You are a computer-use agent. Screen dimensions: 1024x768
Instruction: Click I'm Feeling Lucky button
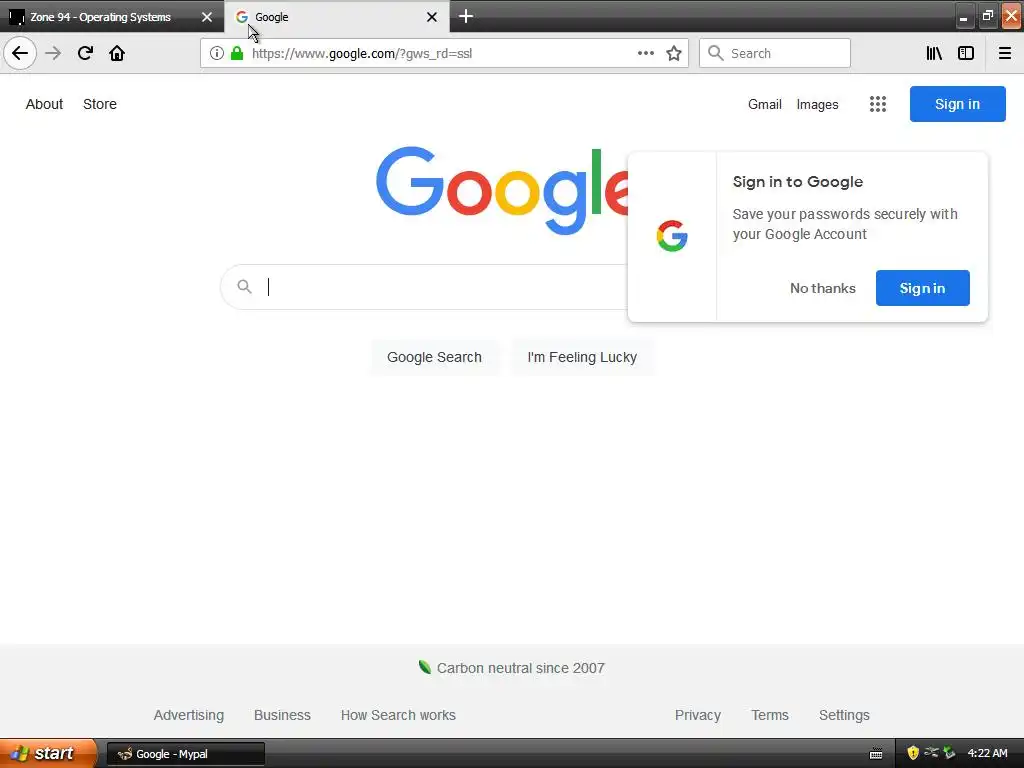coord(582,357)
